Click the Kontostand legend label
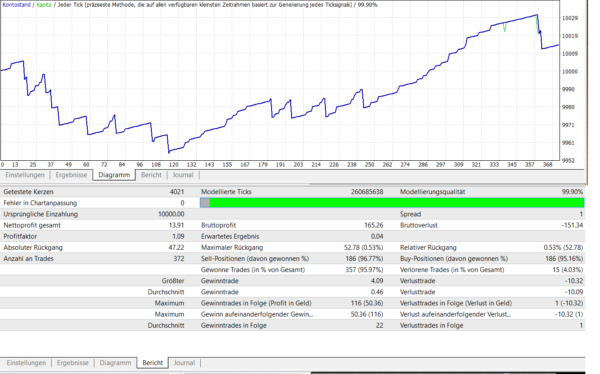 pyautogui.click(x=16, y=5)
